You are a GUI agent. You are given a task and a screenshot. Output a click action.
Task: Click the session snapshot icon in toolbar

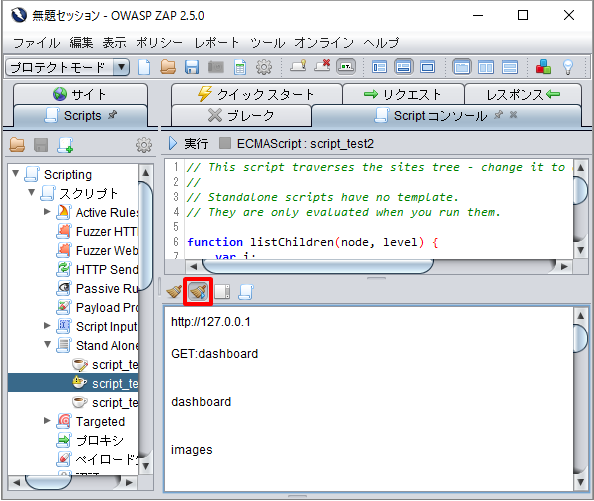[216, 67]
